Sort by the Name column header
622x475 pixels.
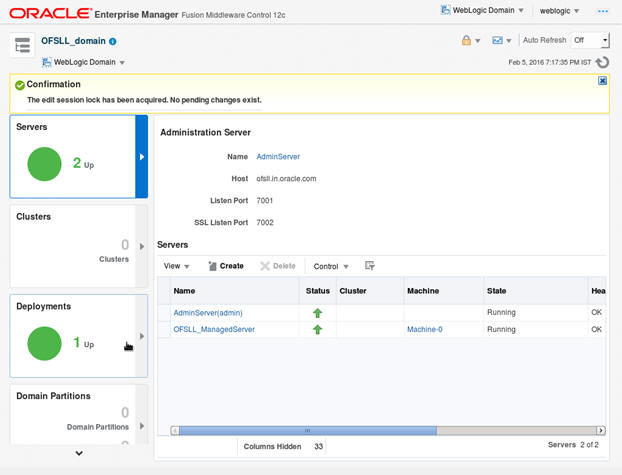[x=235, y=291]
